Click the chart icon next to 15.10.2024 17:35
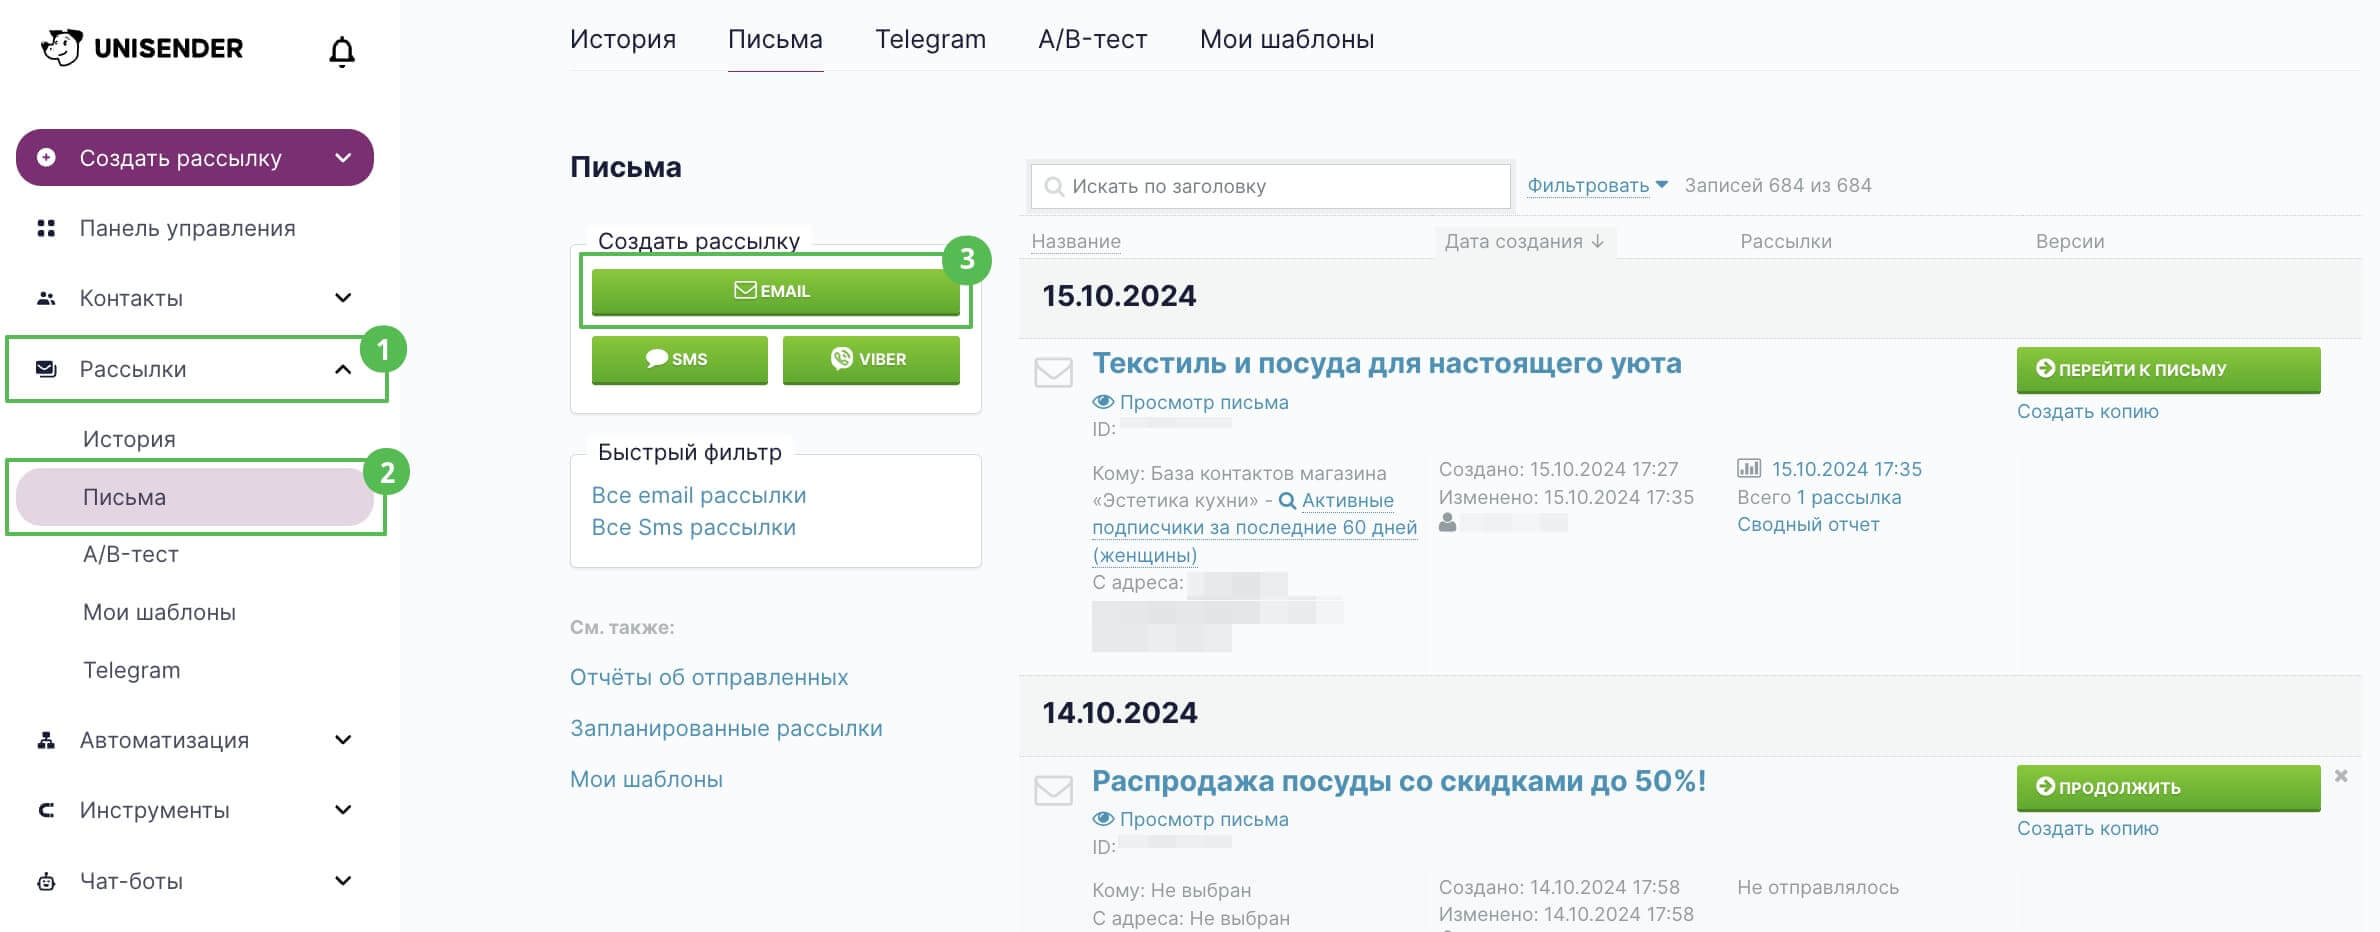 1749,468
